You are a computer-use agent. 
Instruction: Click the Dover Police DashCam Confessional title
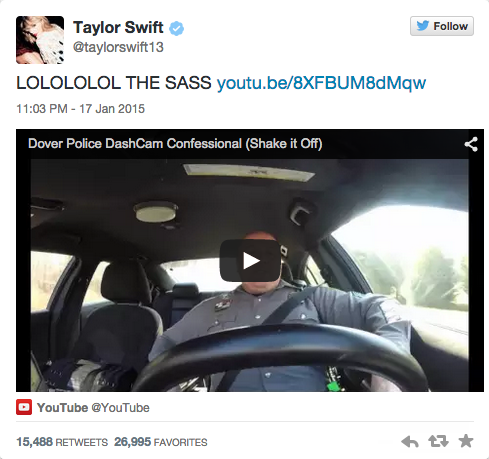tap(175, 144)
